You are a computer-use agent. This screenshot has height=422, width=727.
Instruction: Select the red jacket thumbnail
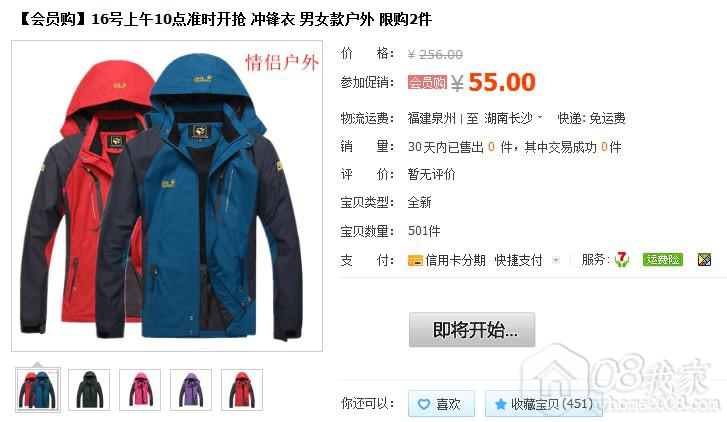pyautogui.click(x=242, y=390)
